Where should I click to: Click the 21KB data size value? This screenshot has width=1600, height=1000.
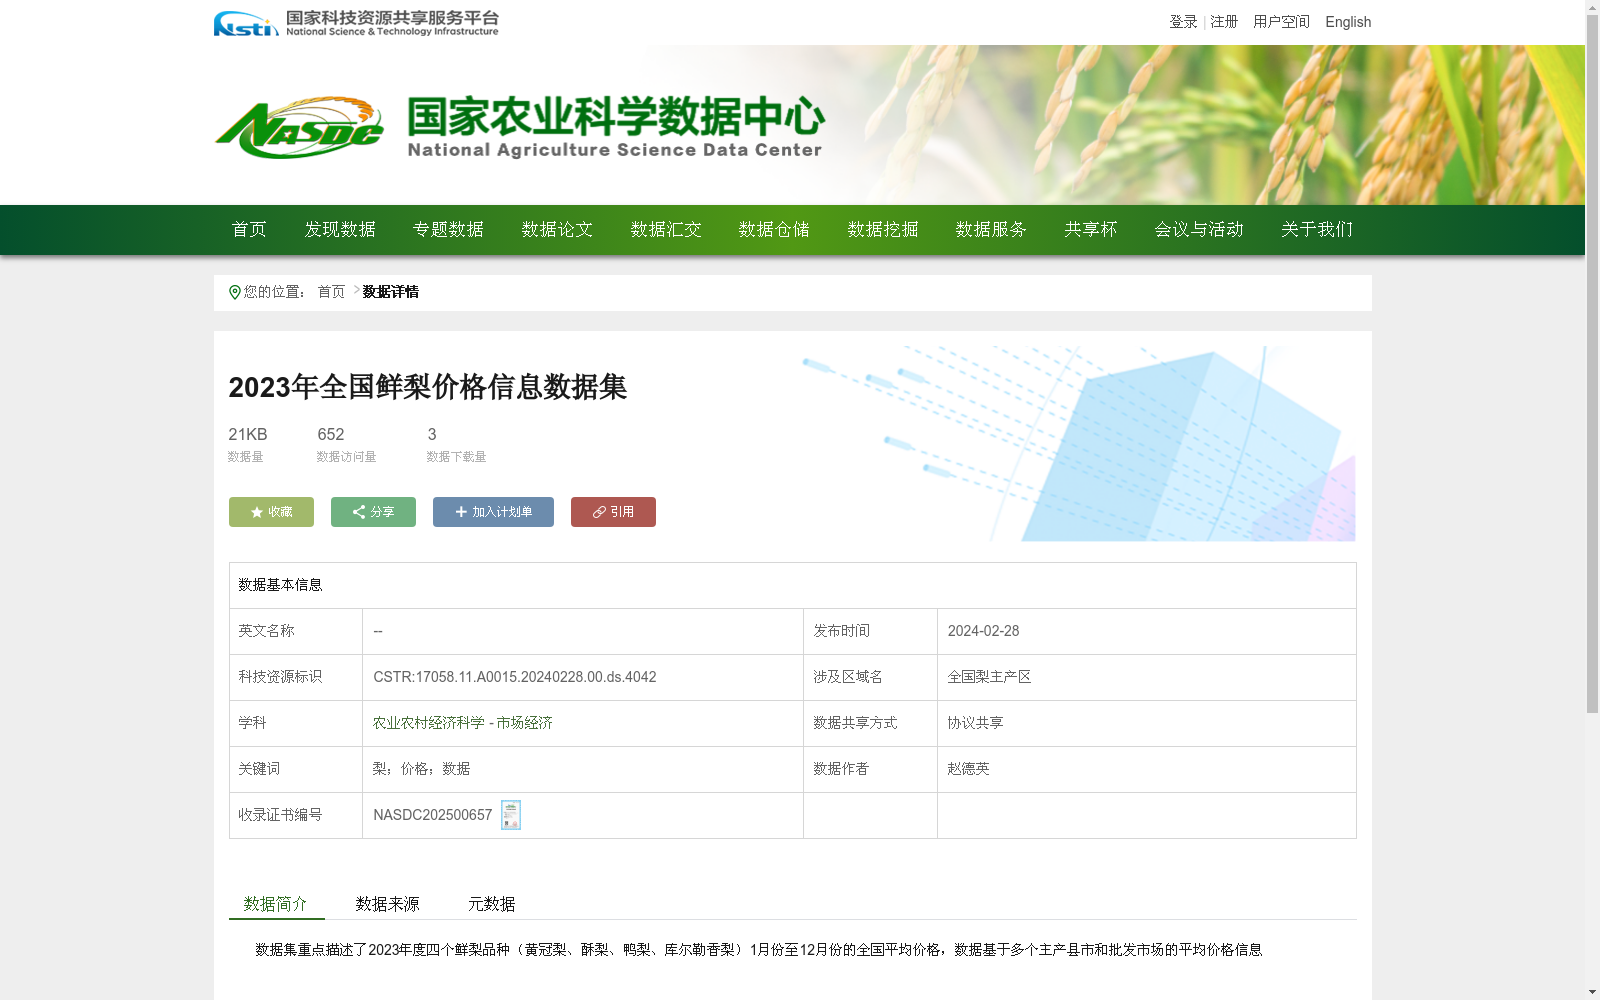pyautogui.click(x=248, y=434)
